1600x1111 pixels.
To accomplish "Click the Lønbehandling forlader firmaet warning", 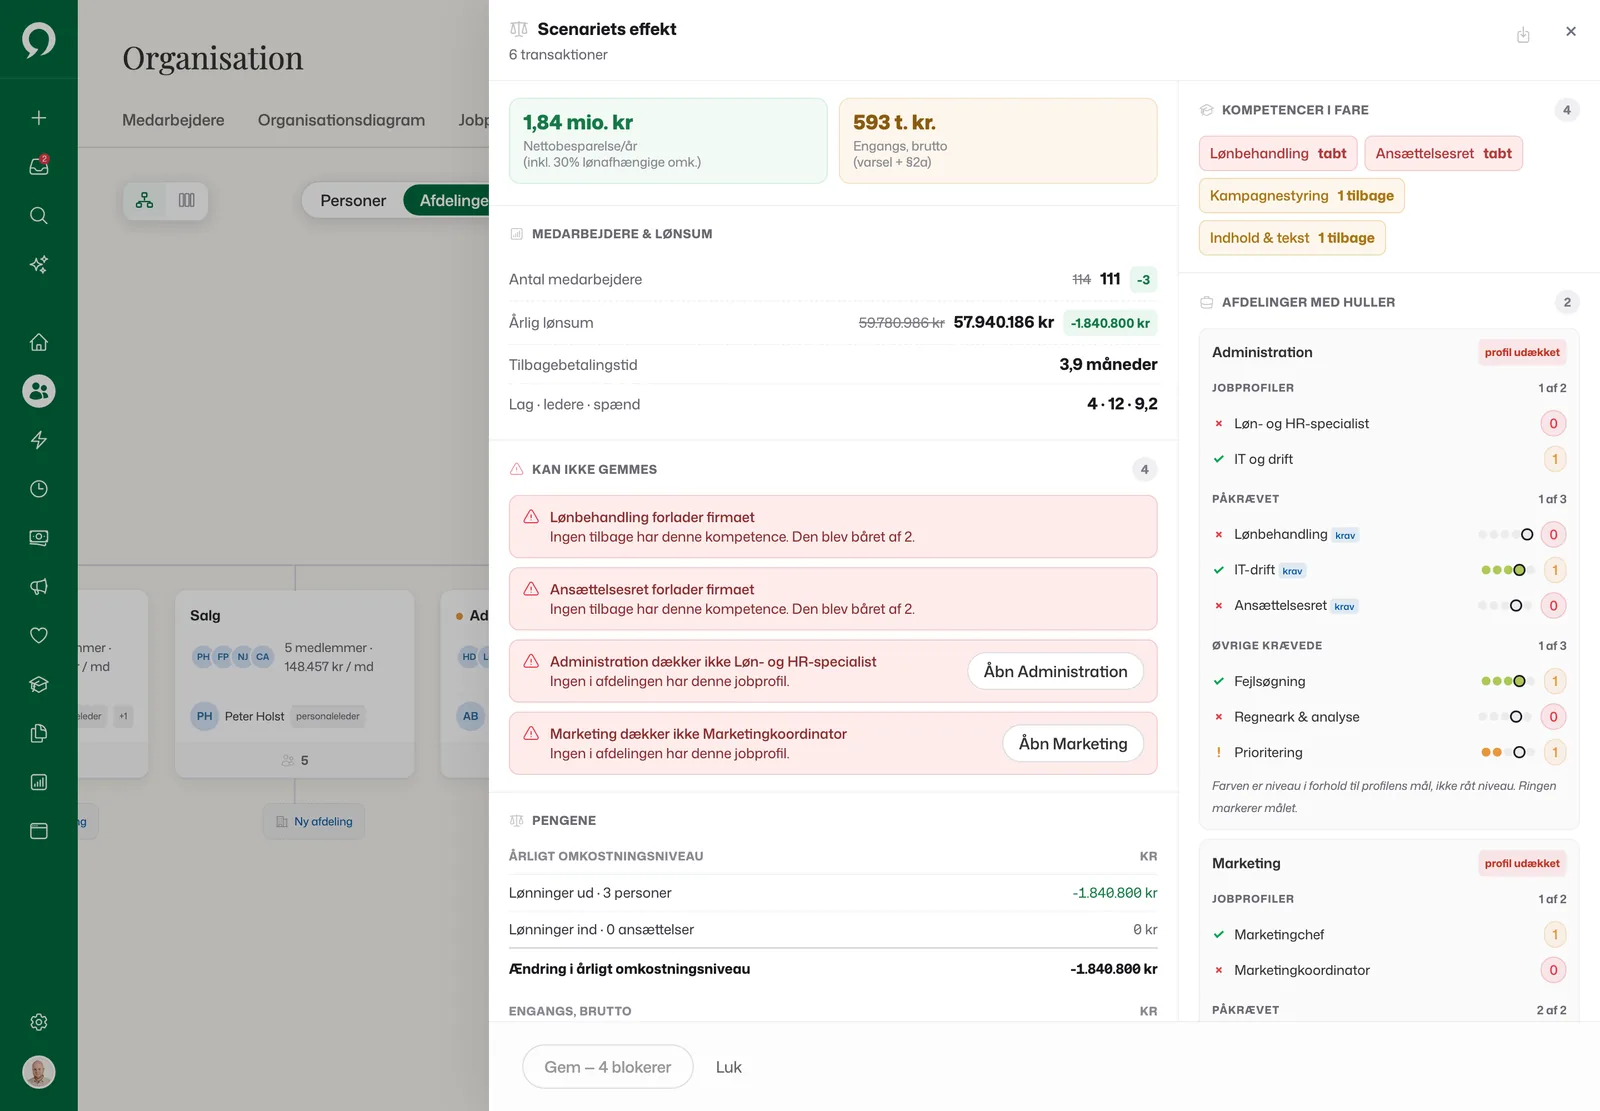I will (x=833, y=527).
